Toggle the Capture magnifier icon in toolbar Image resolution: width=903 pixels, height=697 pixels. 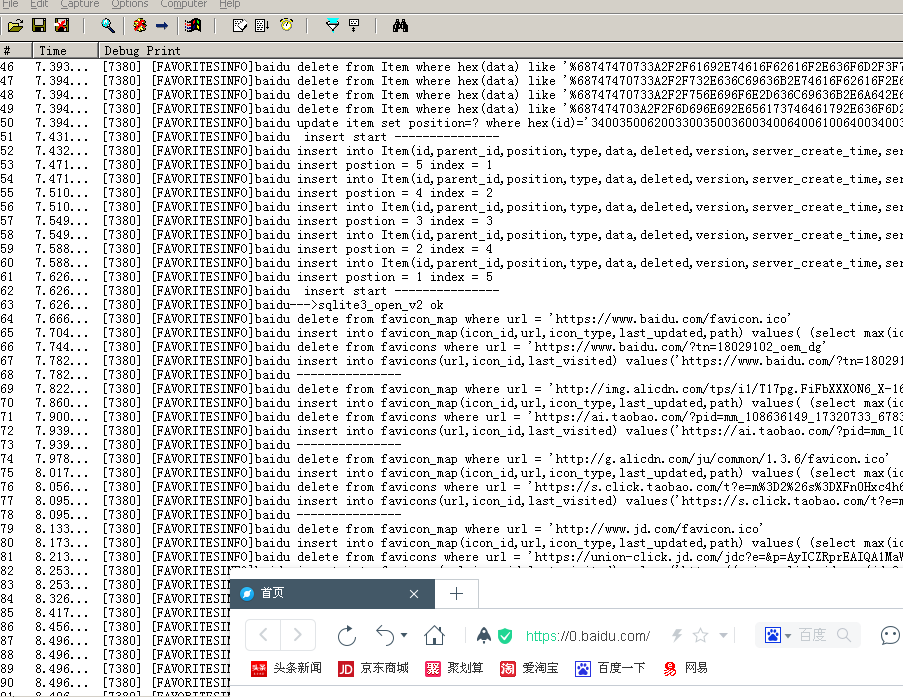(108, 25)
